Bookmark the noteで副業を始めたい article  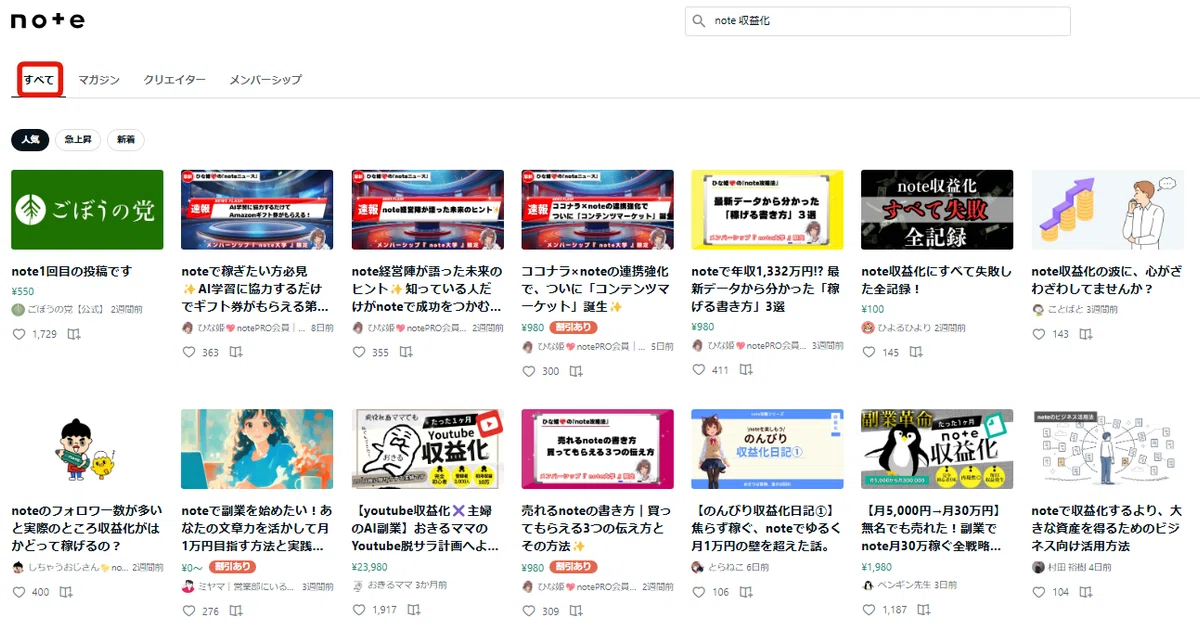(x=236, y=611)
